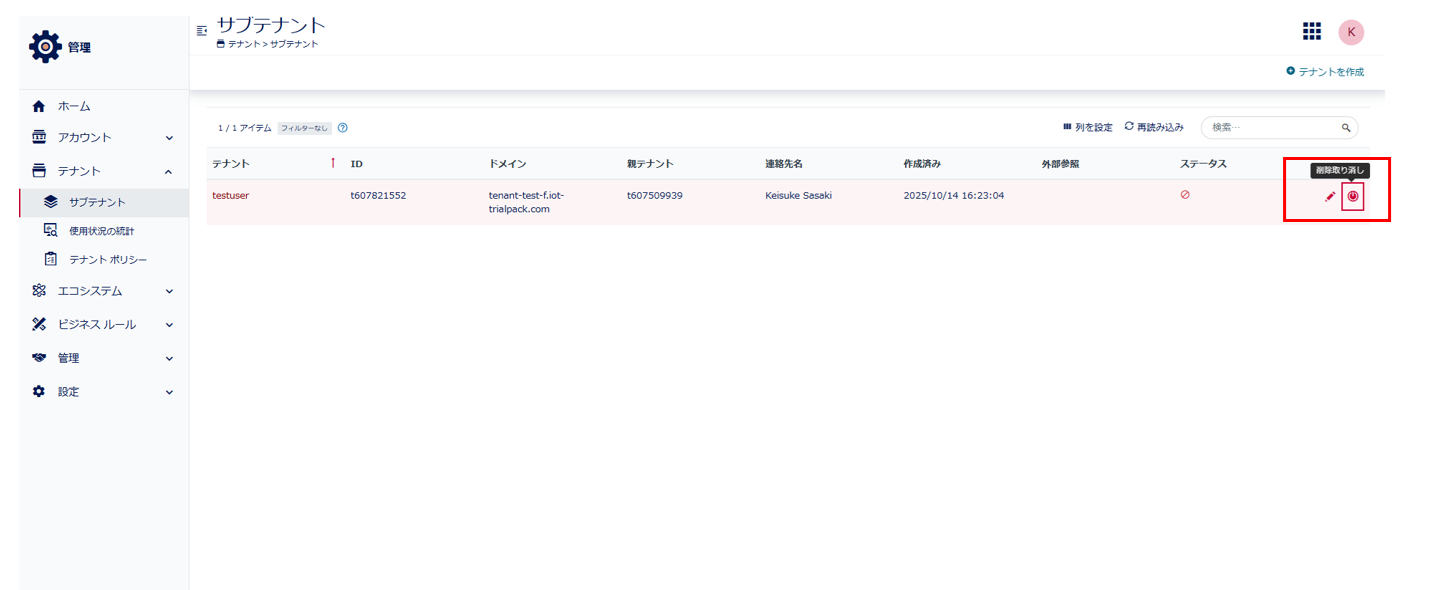Click the help question mark icon
The height and width of the screenshot is (590, 1431).
(342, 128)
